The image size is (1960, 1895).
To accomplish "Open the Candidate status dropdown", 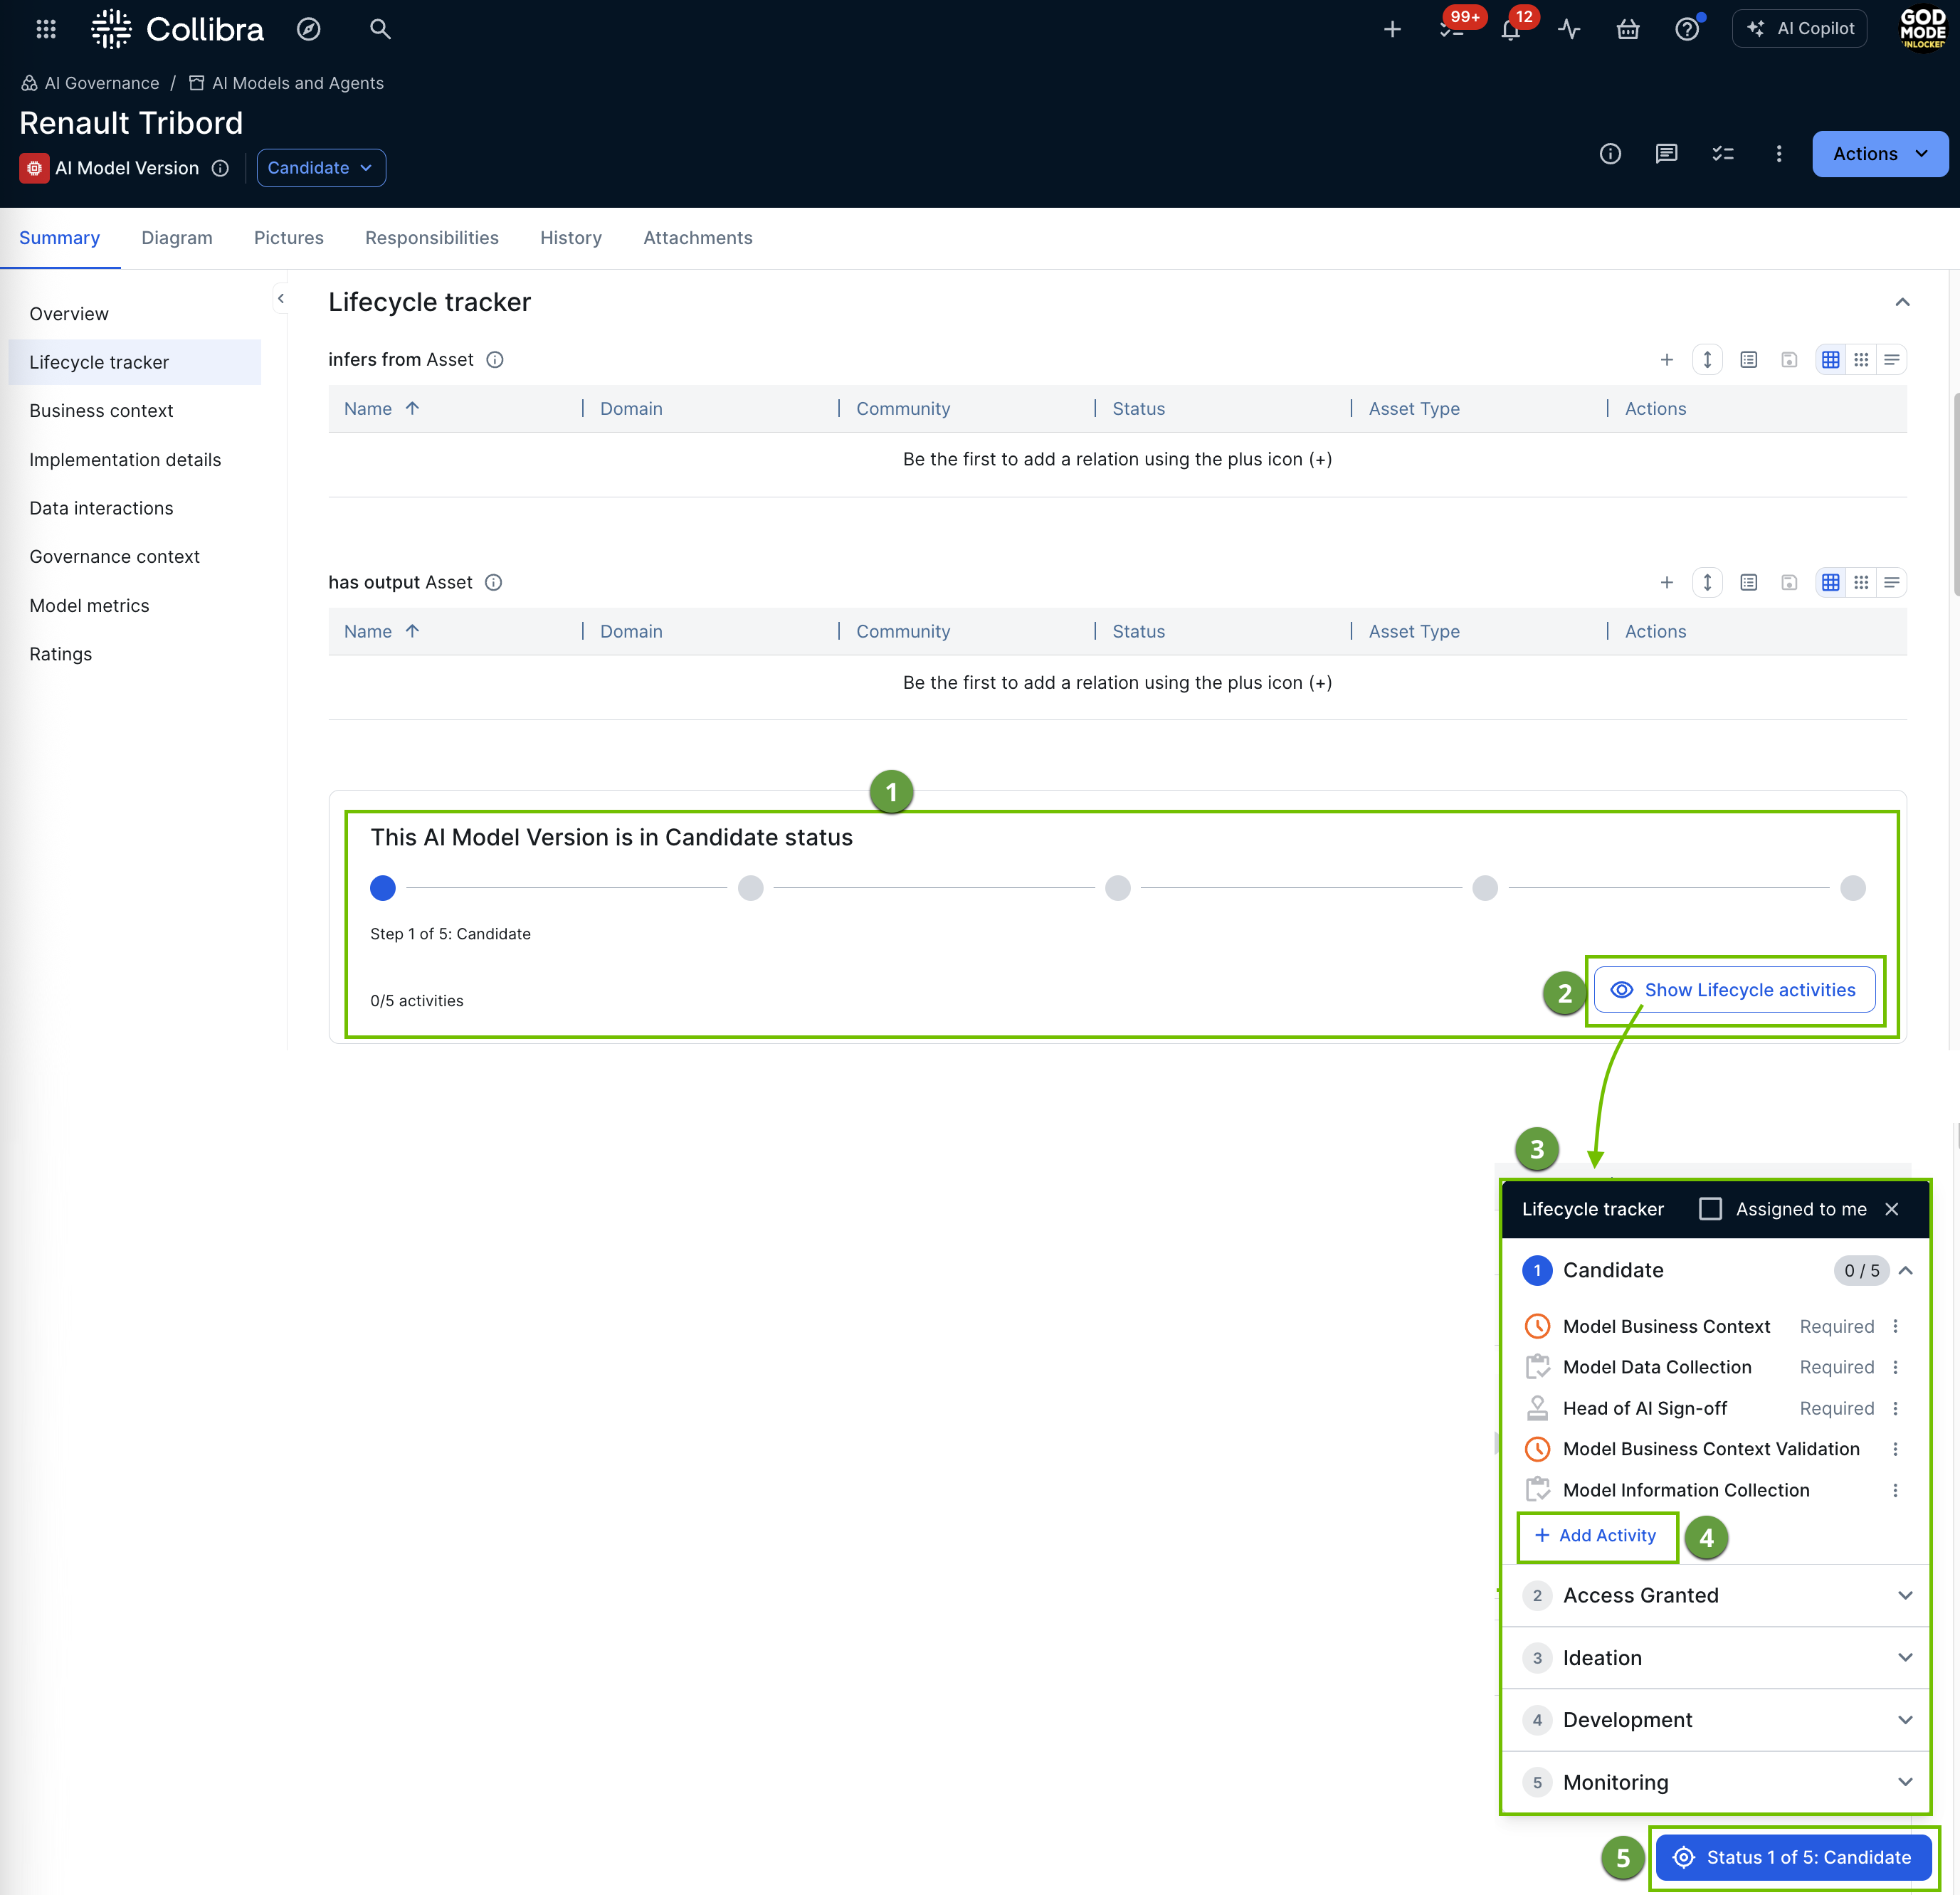I will coord(320,168).
